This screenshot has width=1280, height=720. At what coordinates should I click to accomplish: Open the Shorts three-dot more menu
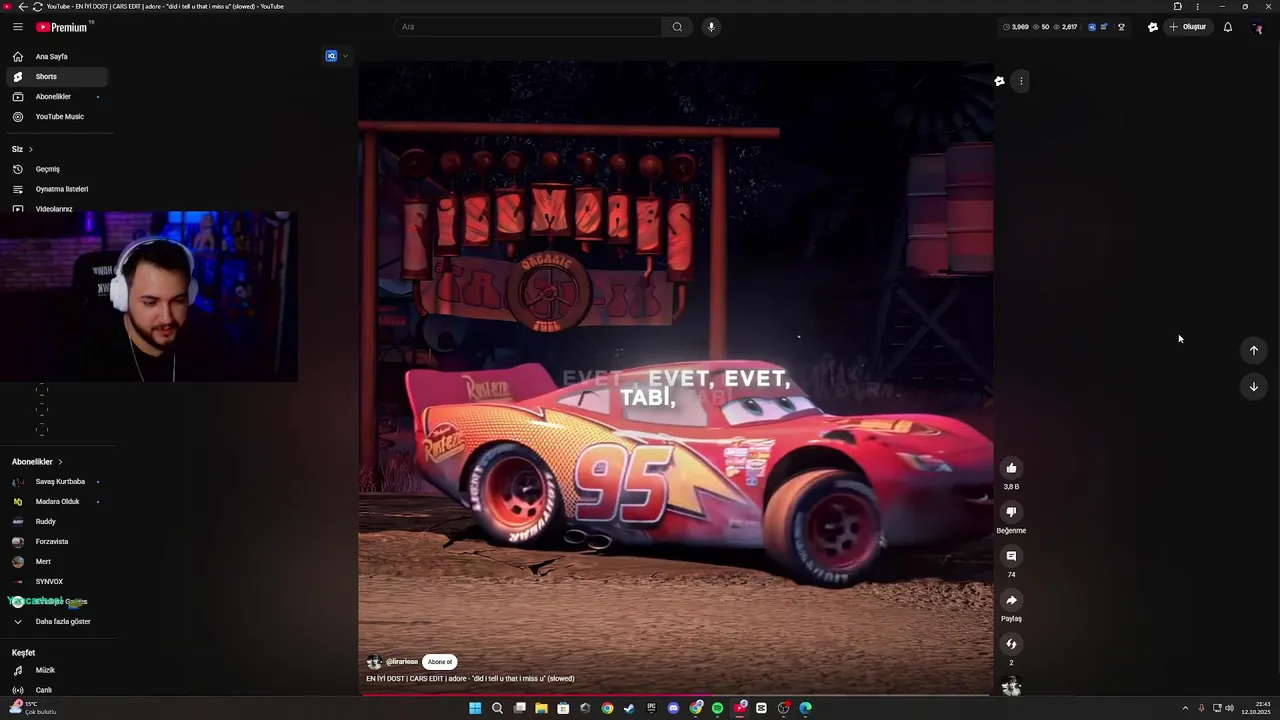[1021, 81]
